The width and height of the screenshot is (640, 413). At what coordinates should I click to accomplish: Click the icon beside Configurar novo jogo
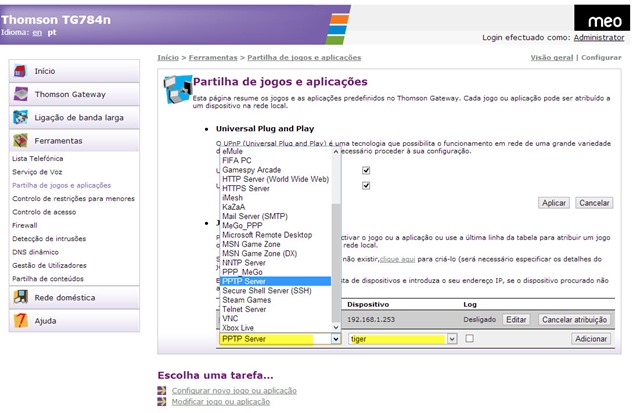162,390
